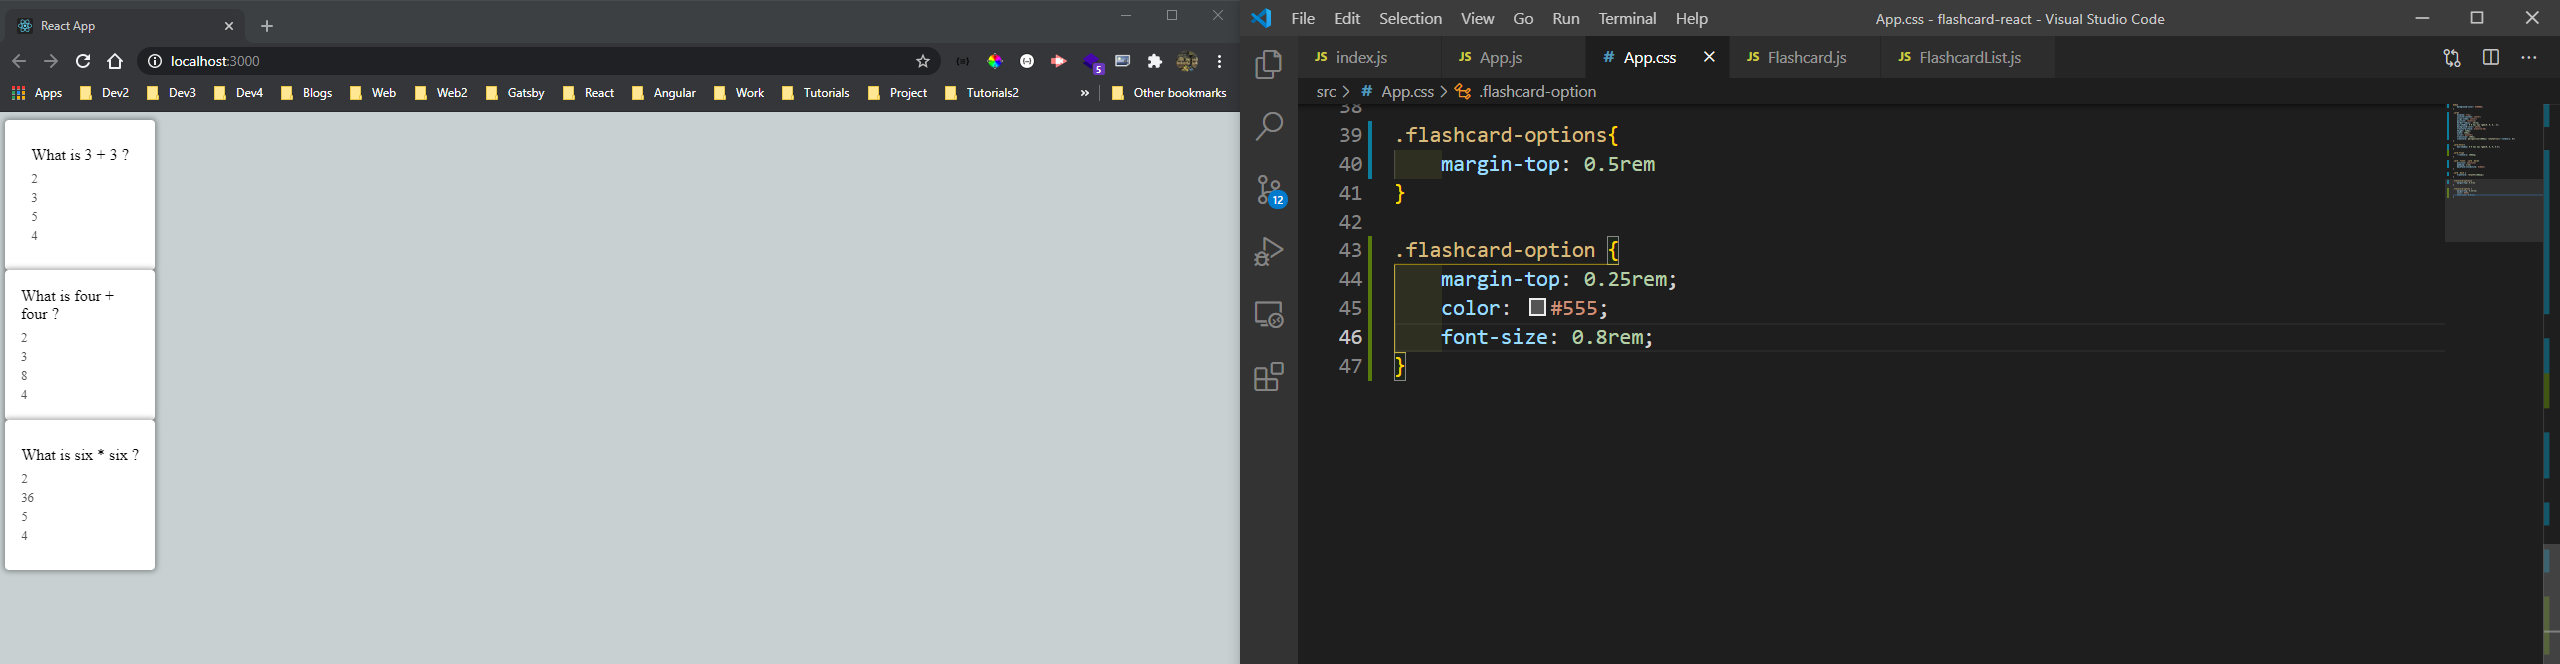
Task: Show more bookmarks with the chevron
Action: coord(1085,93)
